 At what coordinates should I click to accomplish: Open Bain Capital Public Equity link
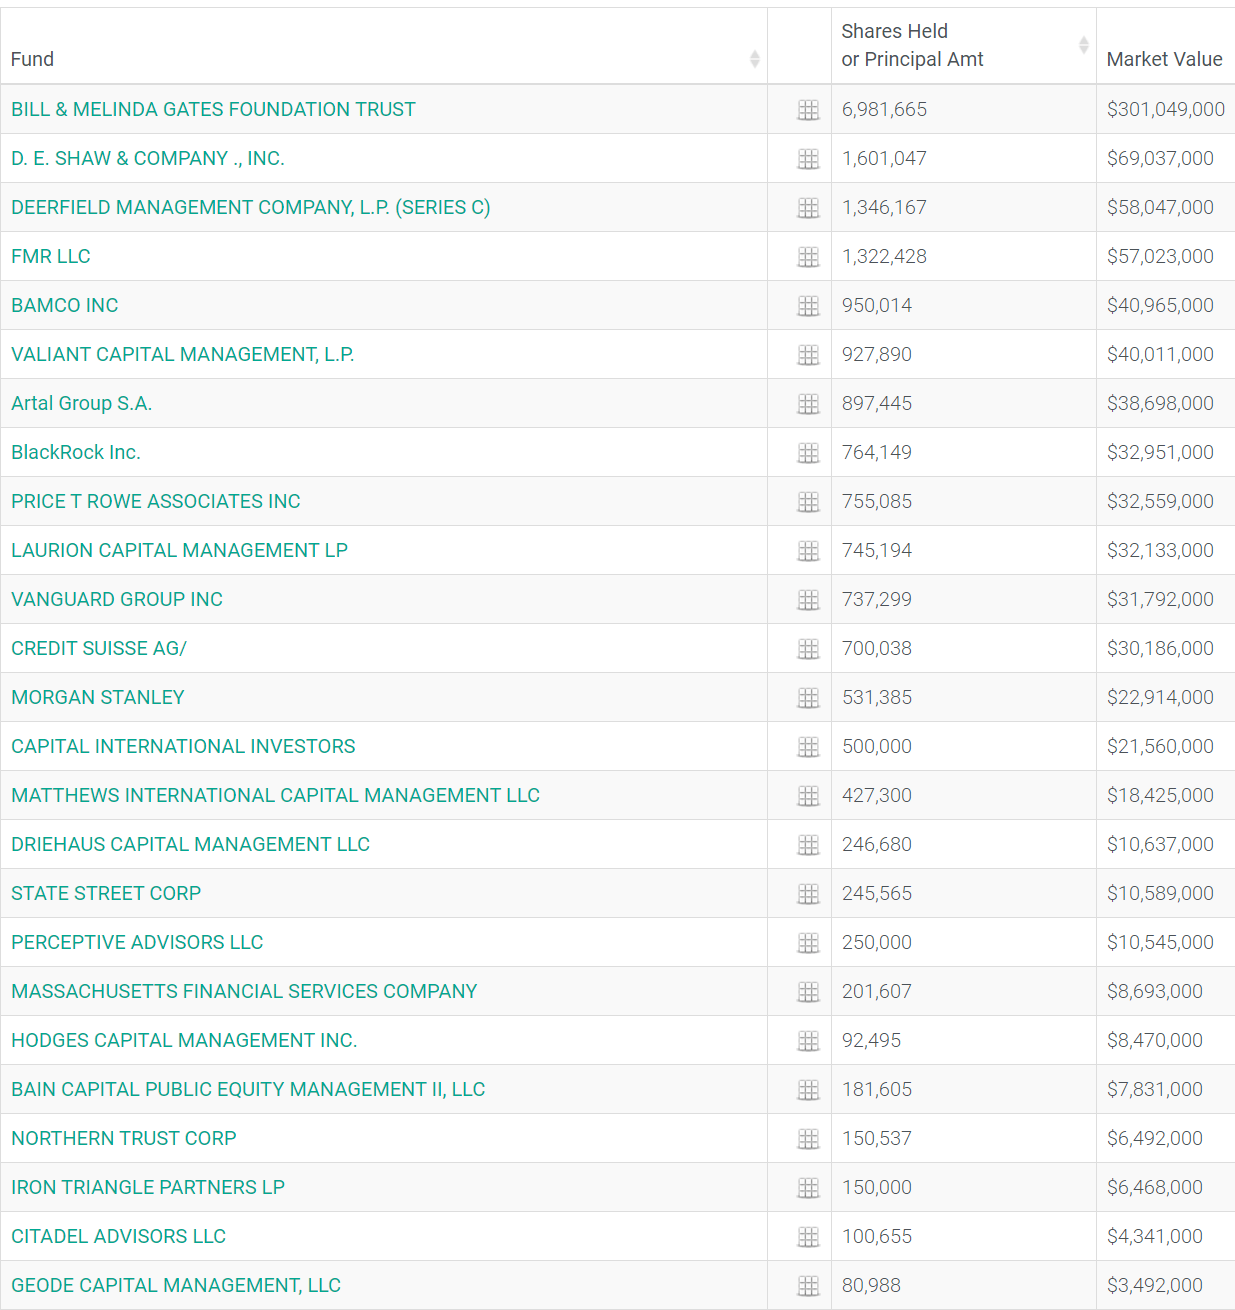248,1089
